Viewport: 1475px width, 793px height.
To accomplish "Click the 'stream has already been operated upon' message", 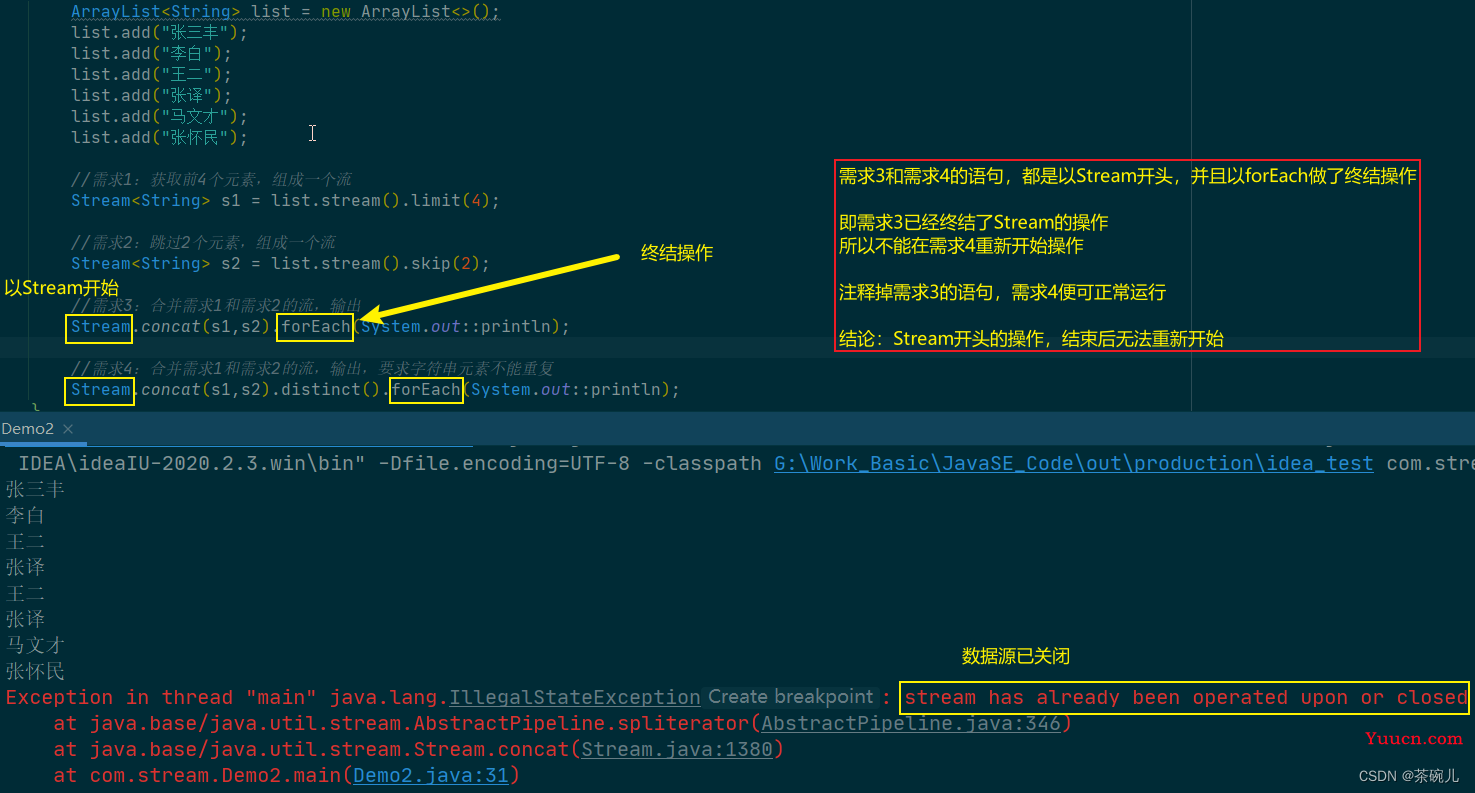I will [x=1186, y=697].
